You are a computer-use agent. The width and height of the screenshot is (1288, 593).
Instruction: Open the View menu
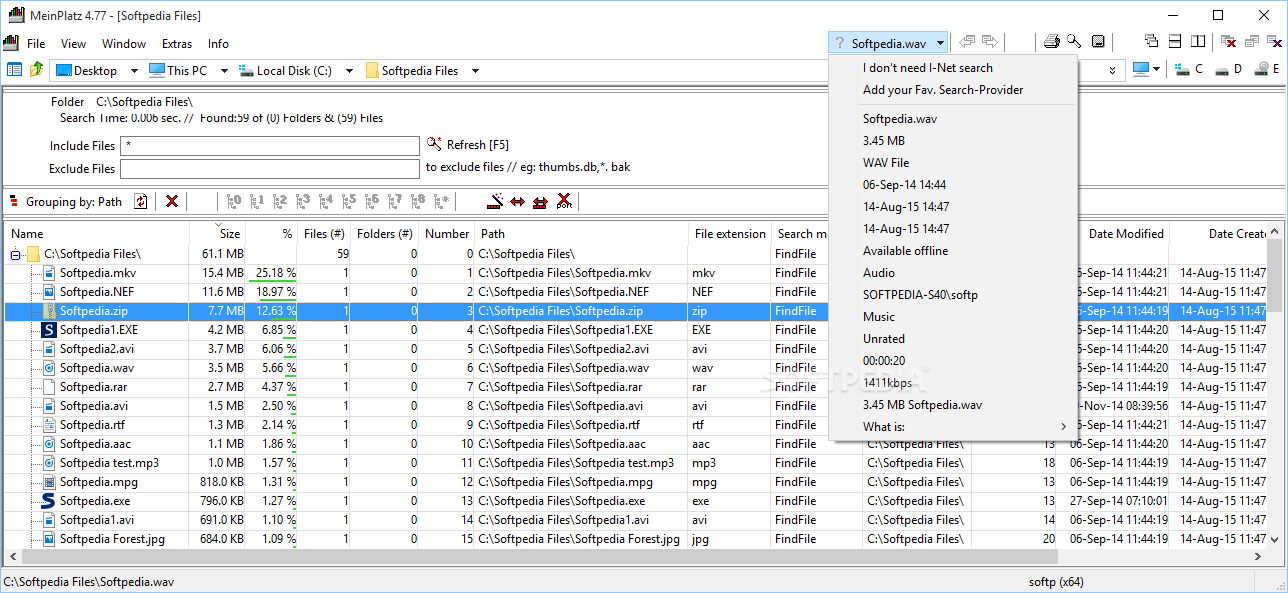73,44
